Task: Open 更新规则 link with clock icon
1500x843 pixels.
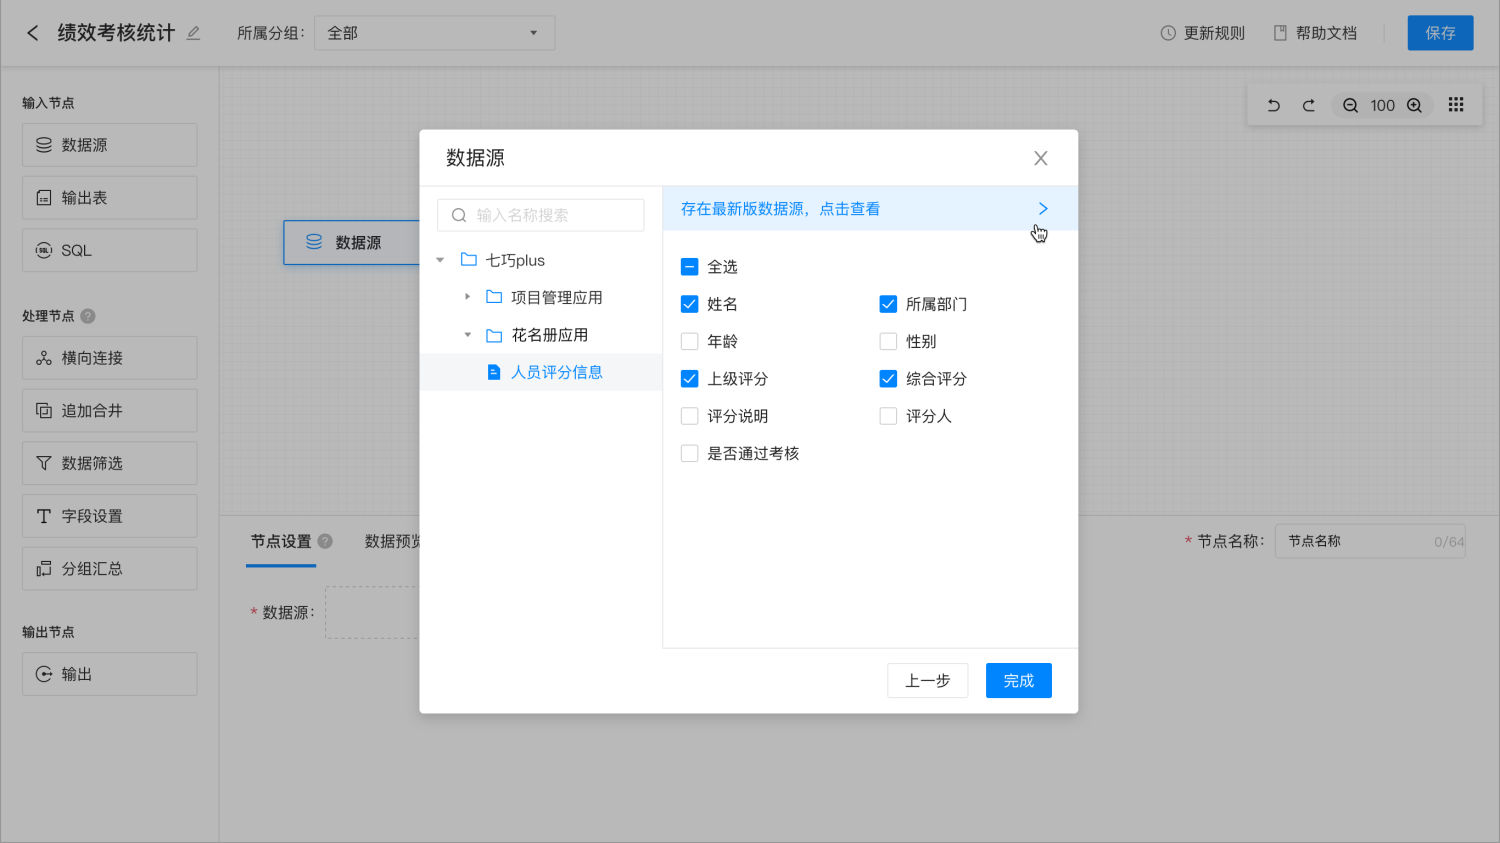Action: tap(1202, 33)
